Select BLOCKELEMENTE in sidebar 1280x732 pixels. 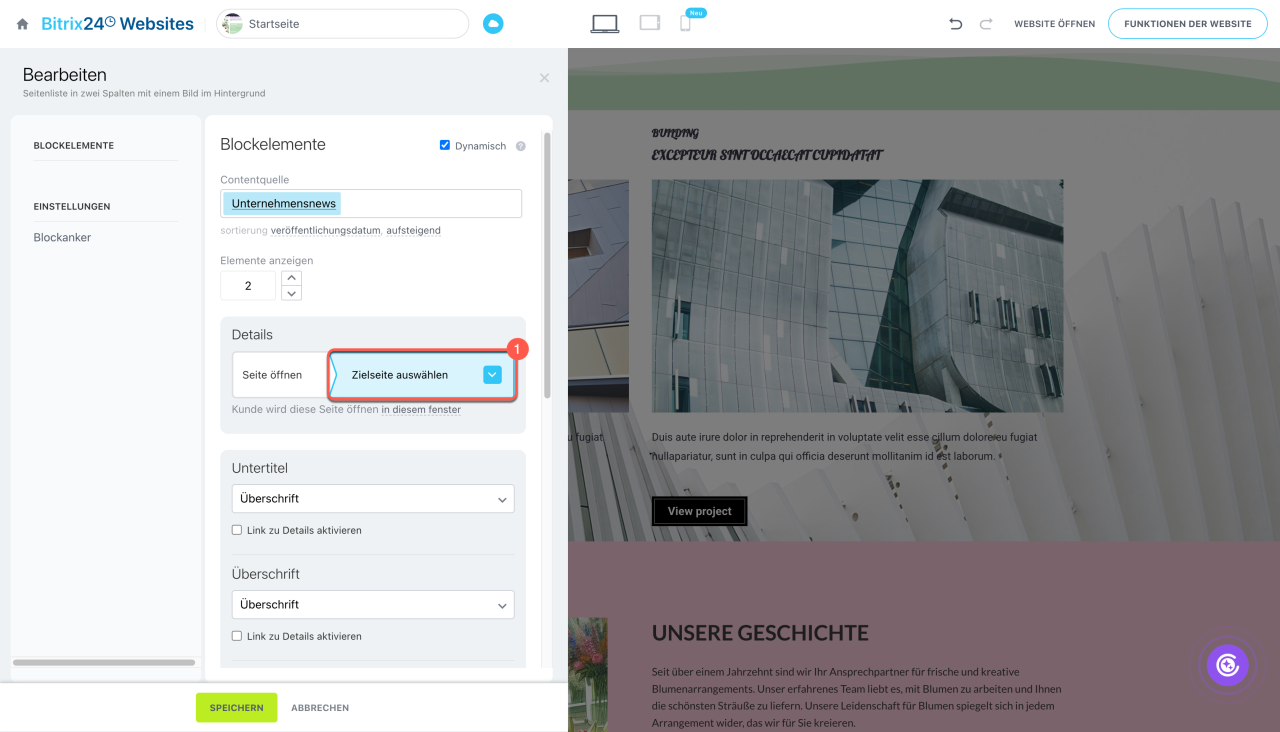pos(74,146)
